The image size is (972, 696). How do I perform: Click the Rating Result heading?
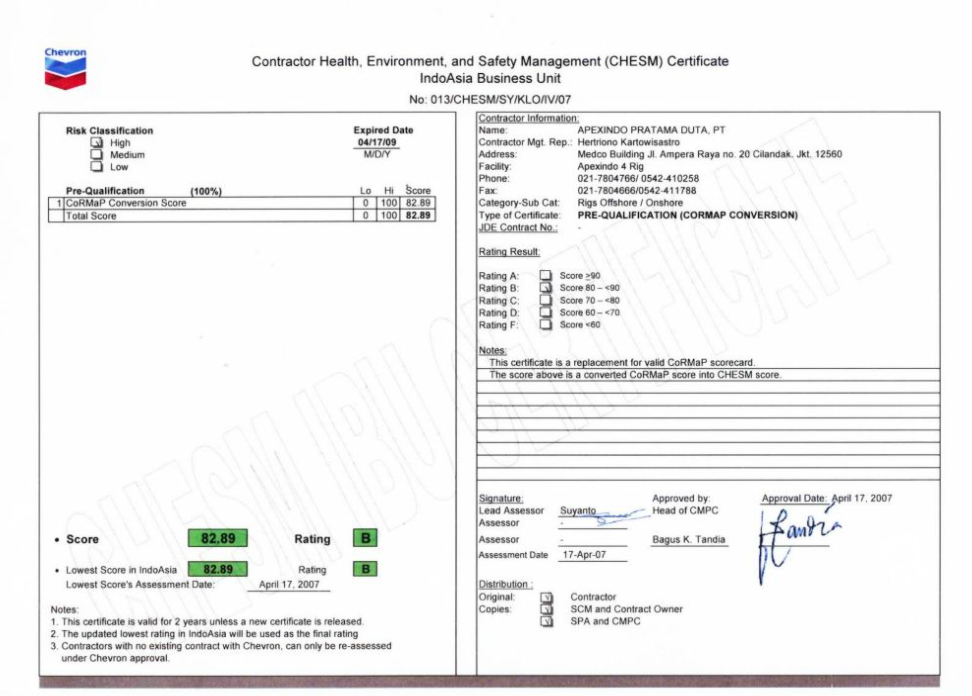pyautogui.click(x=509, y=252)
